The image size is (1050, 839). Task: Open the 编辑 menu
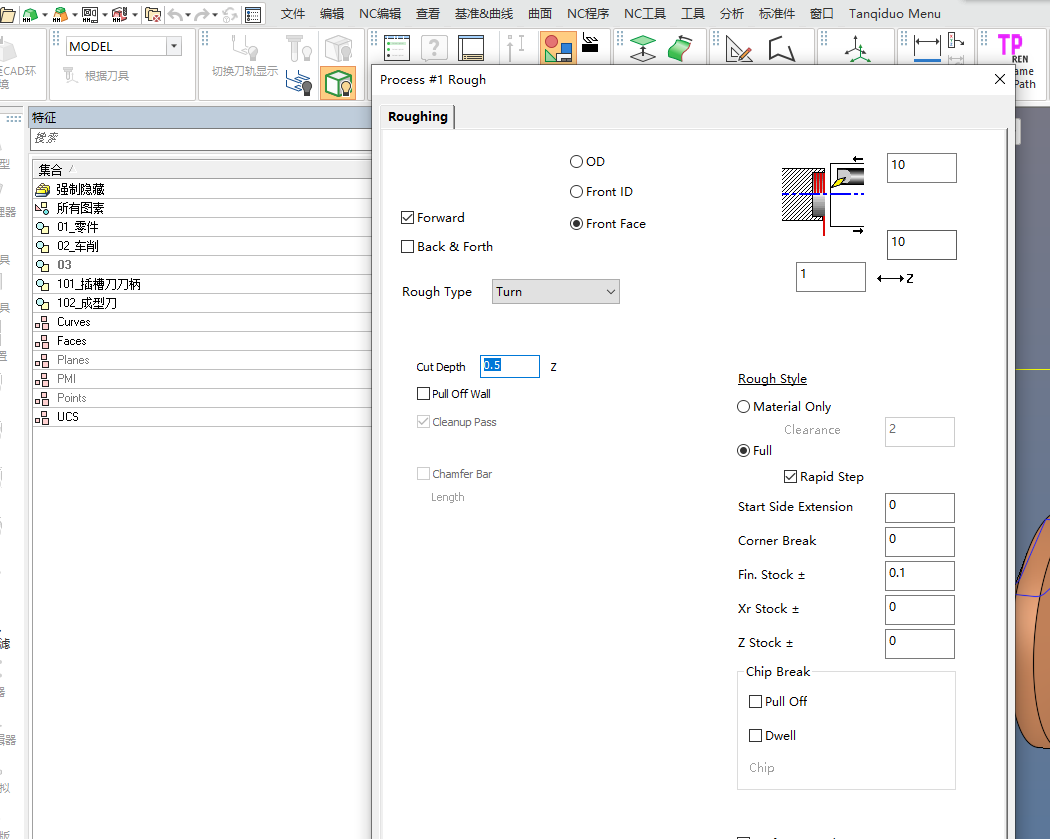click(x=331, y=13)
